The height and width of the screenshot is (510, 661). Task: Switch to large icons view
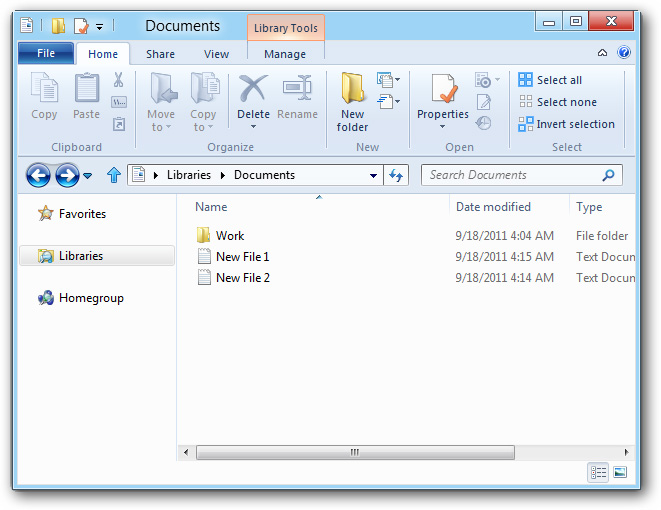620,472
